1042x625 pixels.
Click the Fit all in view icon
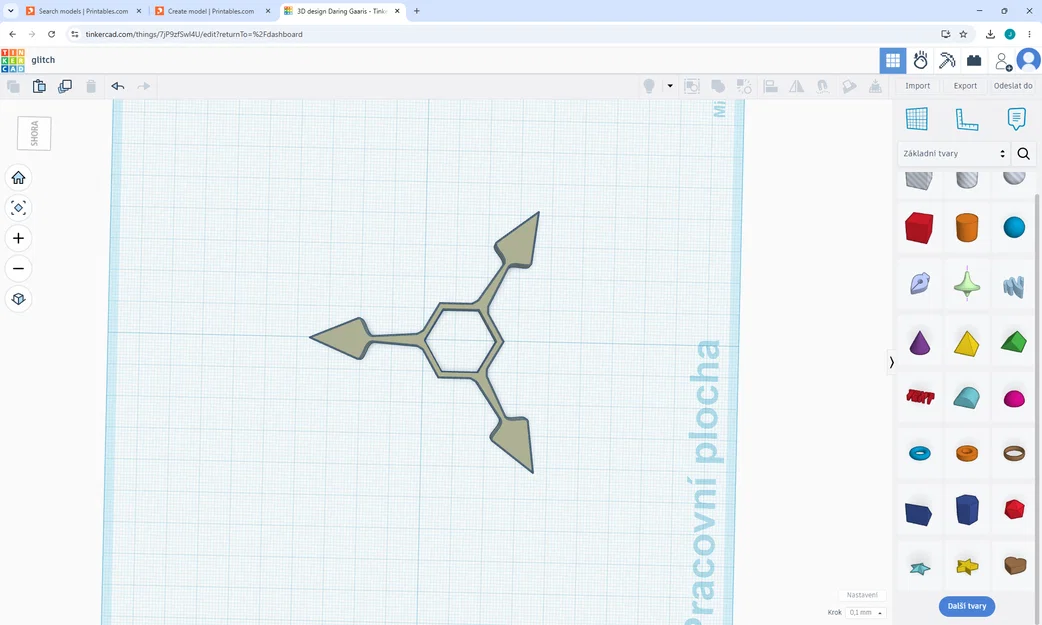19,208
